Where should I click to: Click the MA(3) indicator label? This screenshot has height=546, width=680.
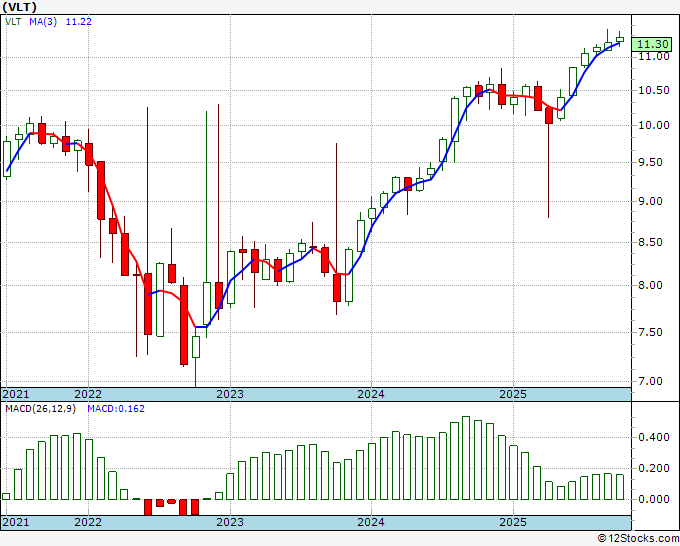coord(43,21)
